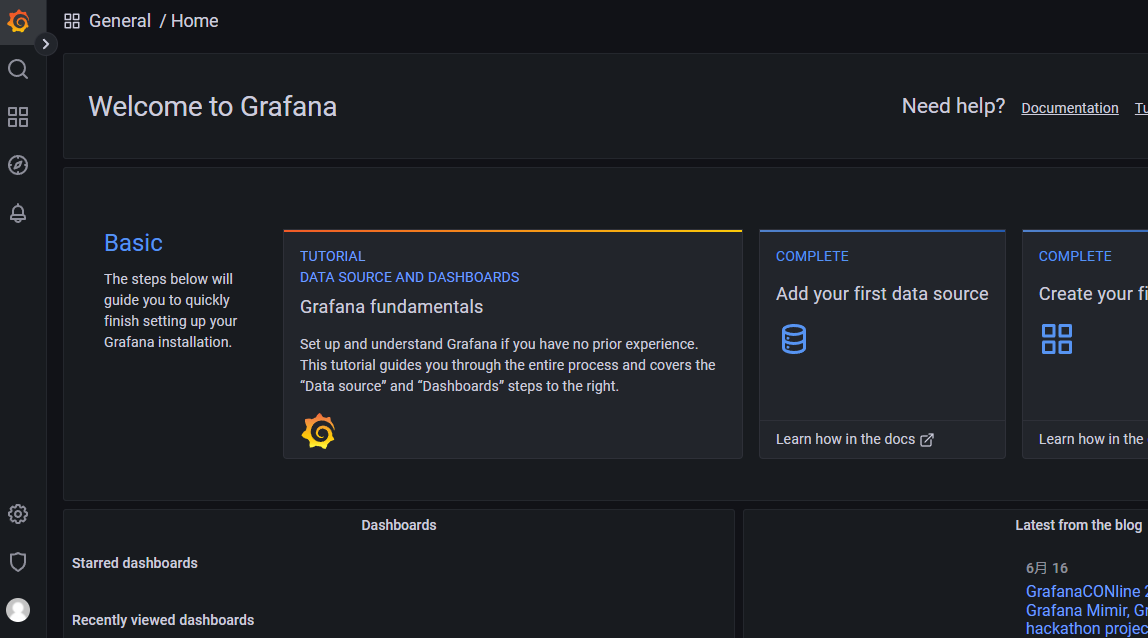Viewport: 1148px width, 638px height.
Task: Click the dashboard grid icon beside General
Action: click(72, 21)
